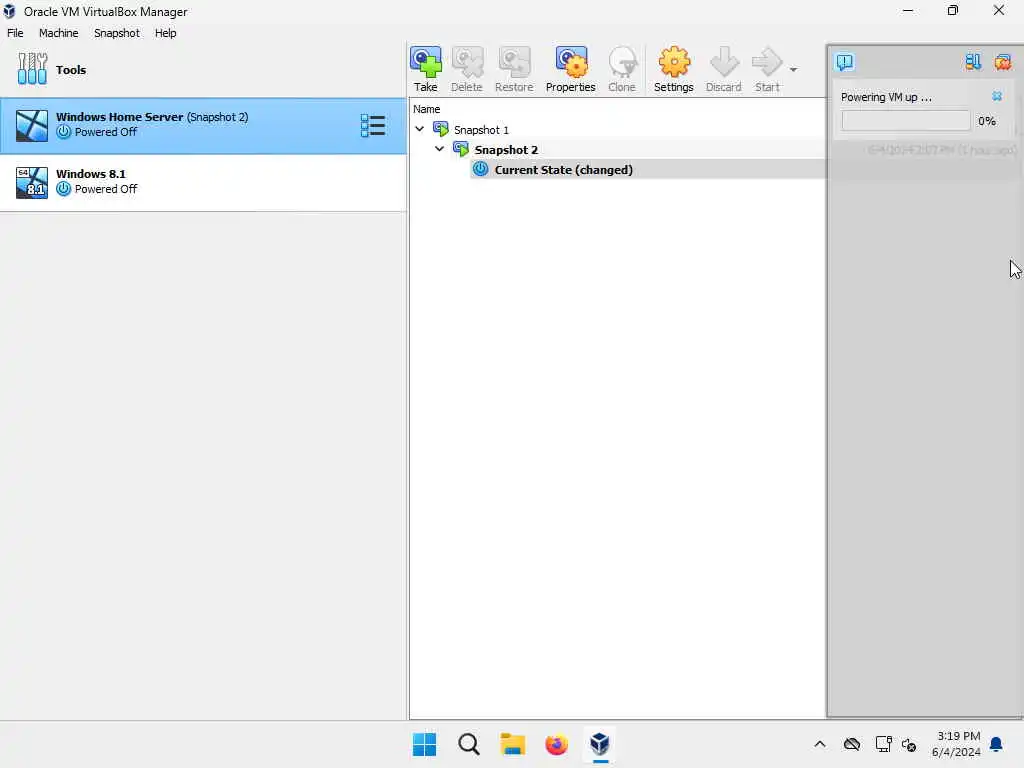The width and height of the screenshot is (1024, 768).
Task: Click the delete finished notifications icon
Action: [x=1002, y=62]
